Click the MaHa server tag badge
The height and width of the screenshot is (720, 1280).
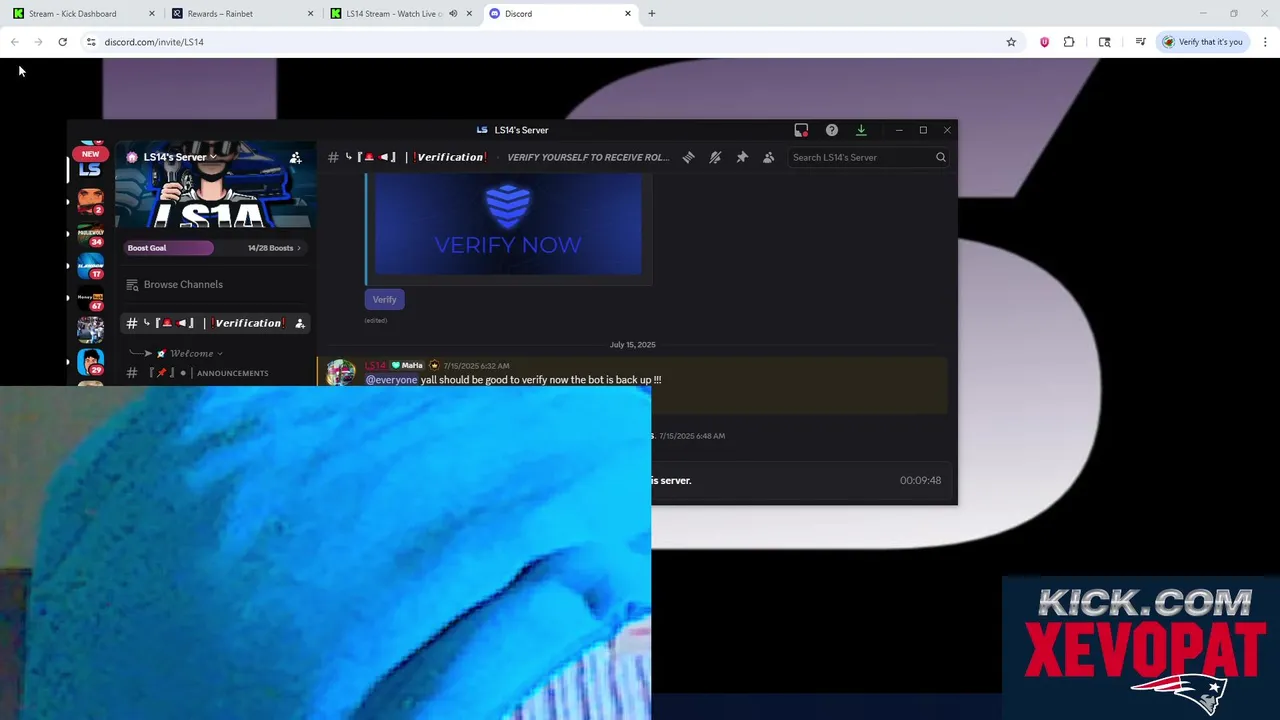(x=407, y=365)
